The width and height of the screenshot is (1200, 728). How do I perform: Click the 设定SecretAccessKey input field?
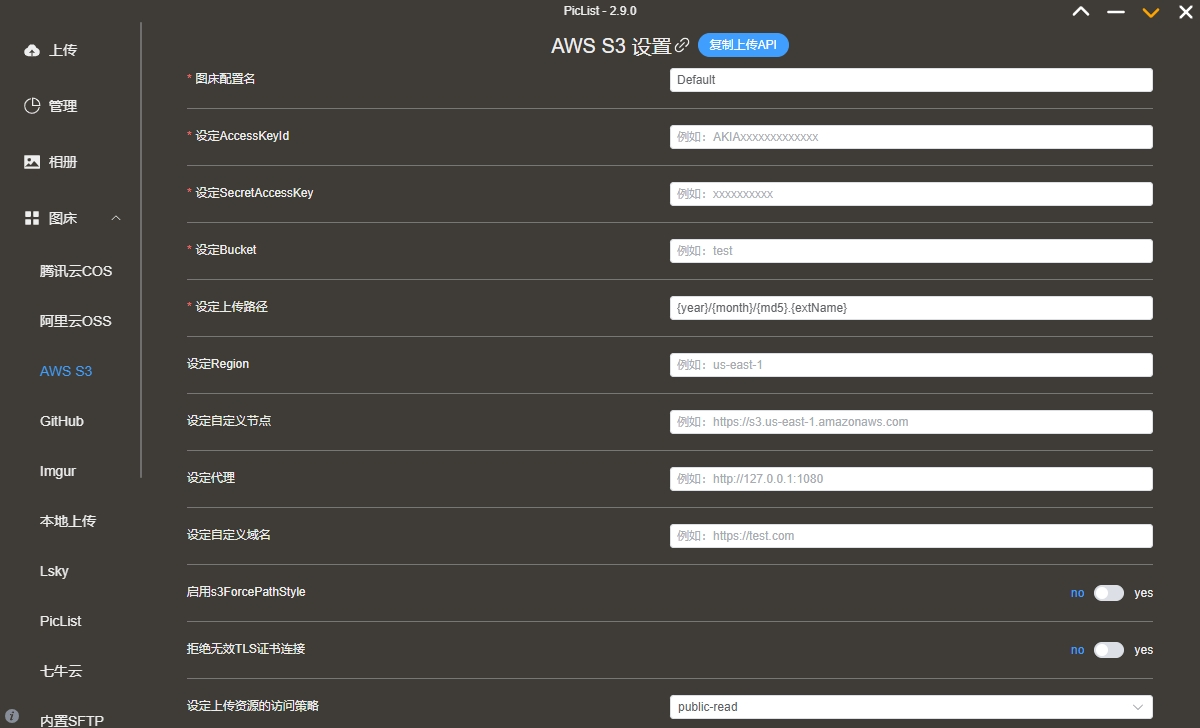tap(911, 194)
